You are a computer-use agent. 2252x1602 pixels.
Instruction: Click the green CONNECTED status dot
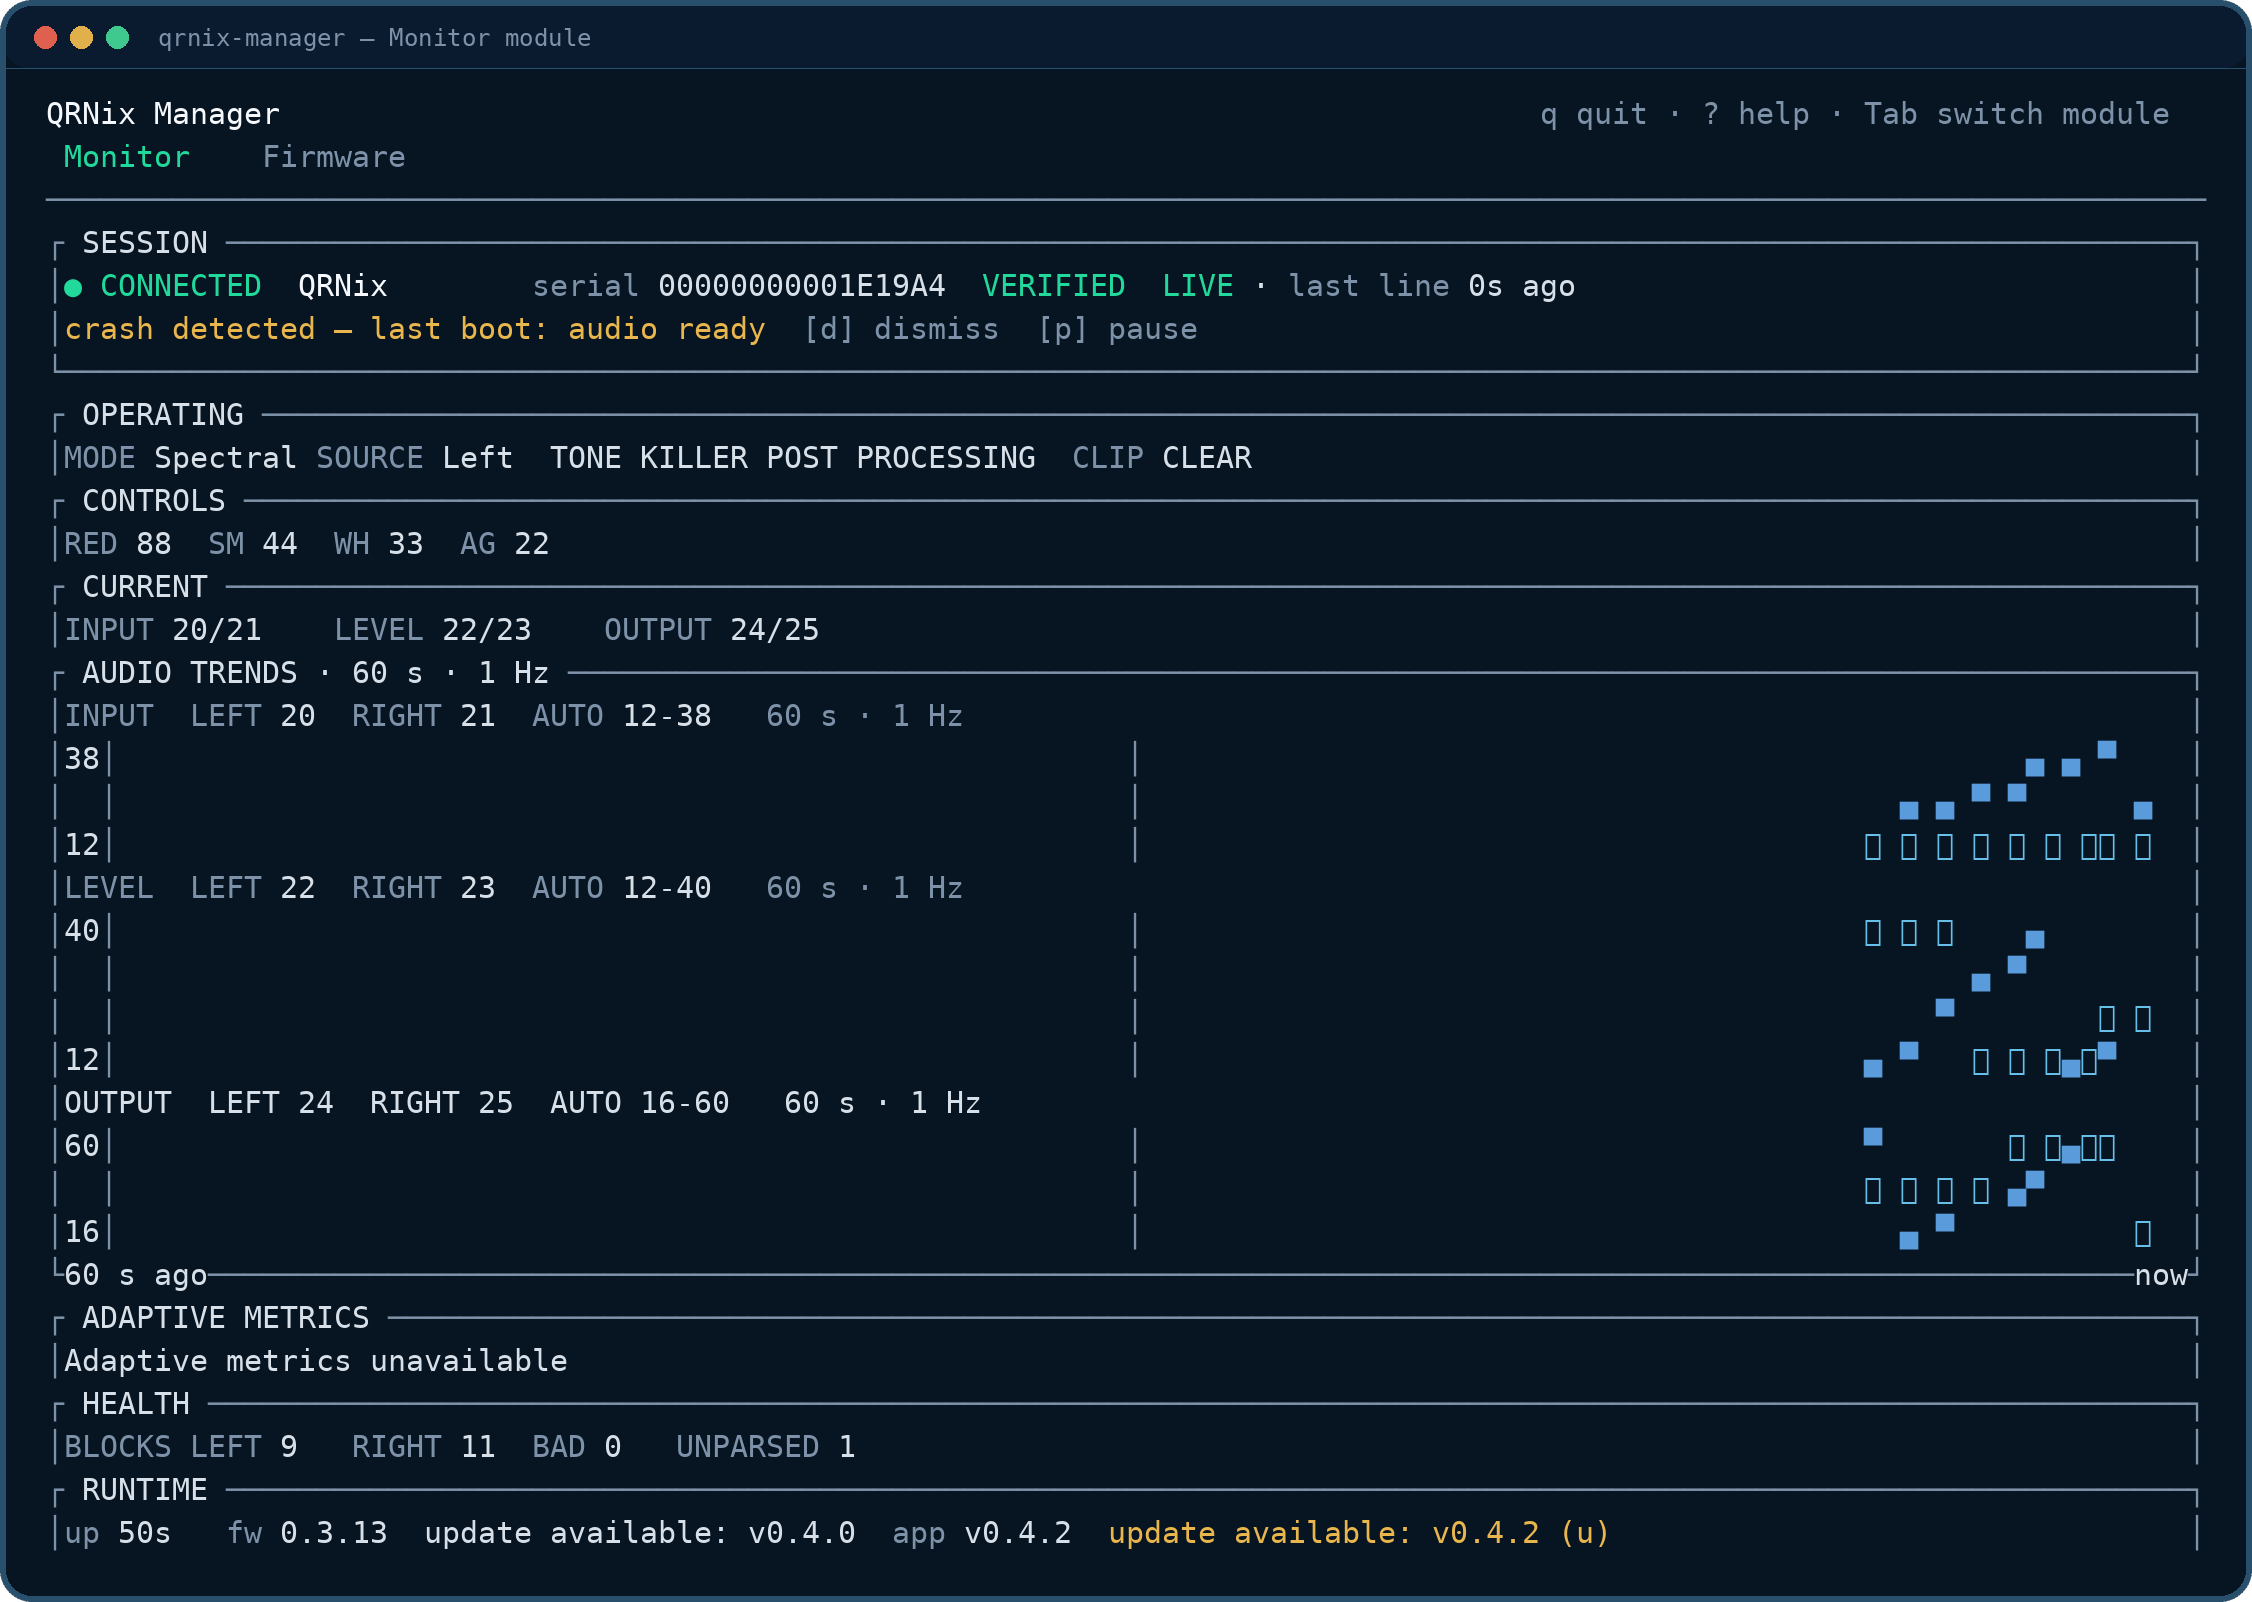tap(73, 288)
